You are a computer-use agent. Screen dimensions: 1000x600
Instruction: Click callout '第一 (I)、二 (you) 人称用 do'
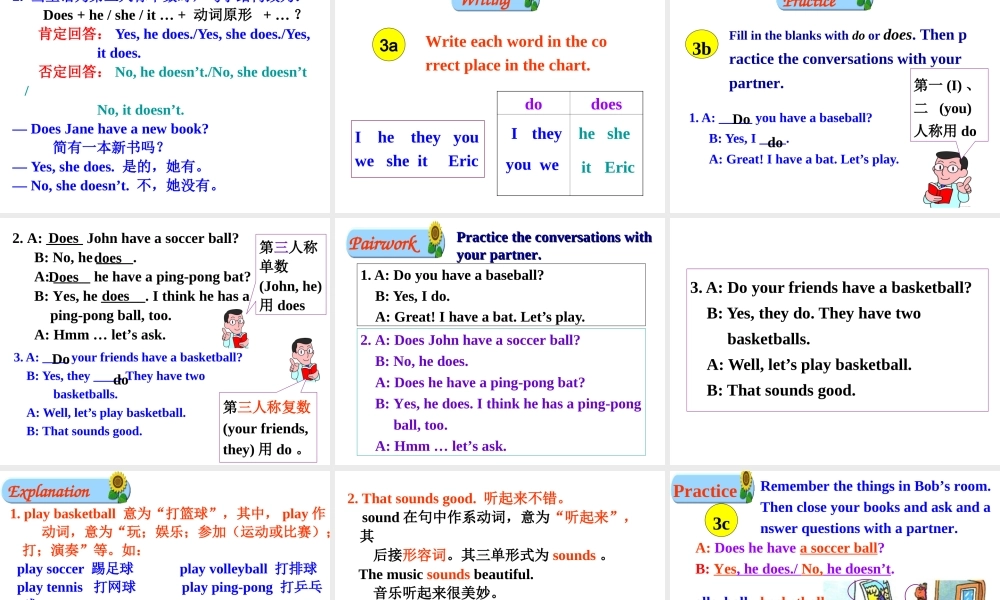click(948, 105)
